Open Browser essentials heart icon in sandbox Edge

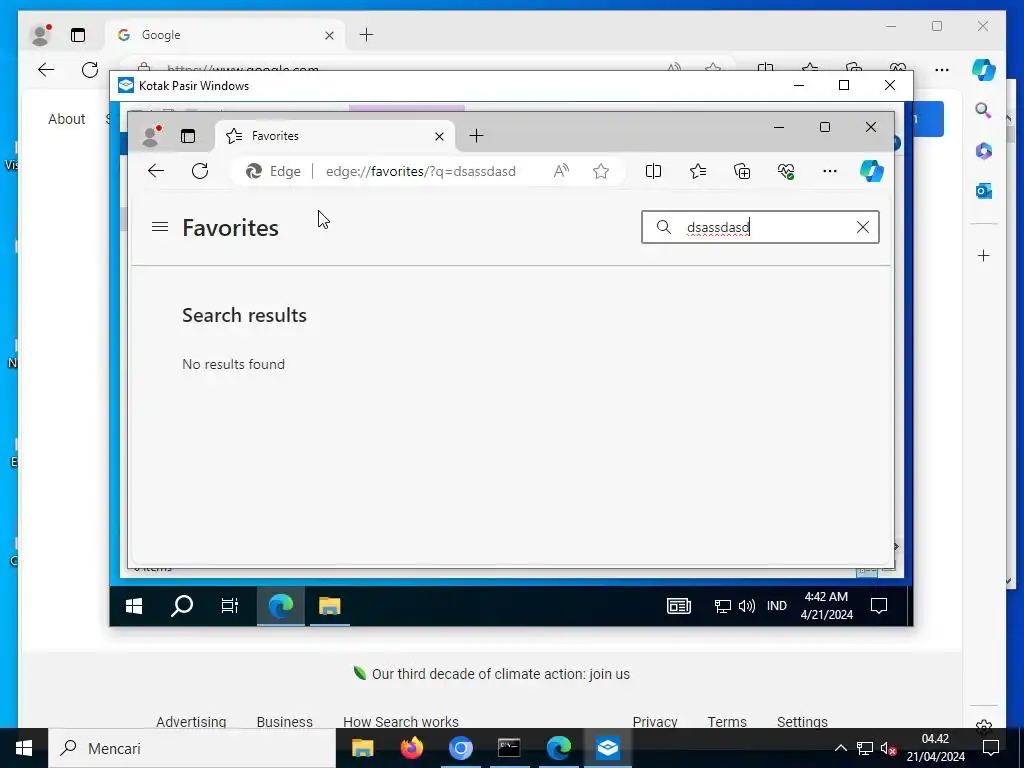click(786, 171)
